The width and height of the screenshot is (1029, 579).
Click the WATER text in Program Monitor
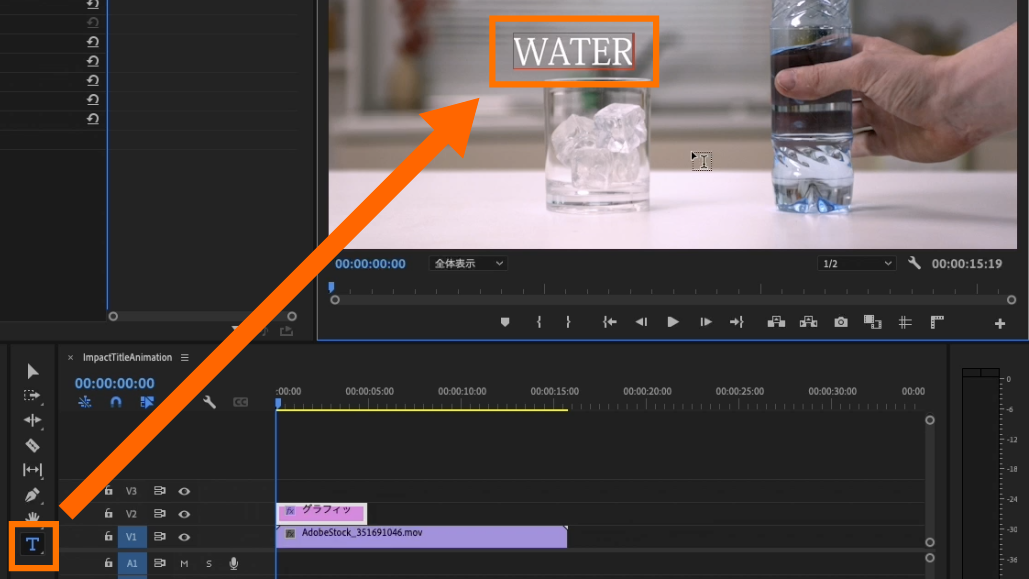pos(573,52)
